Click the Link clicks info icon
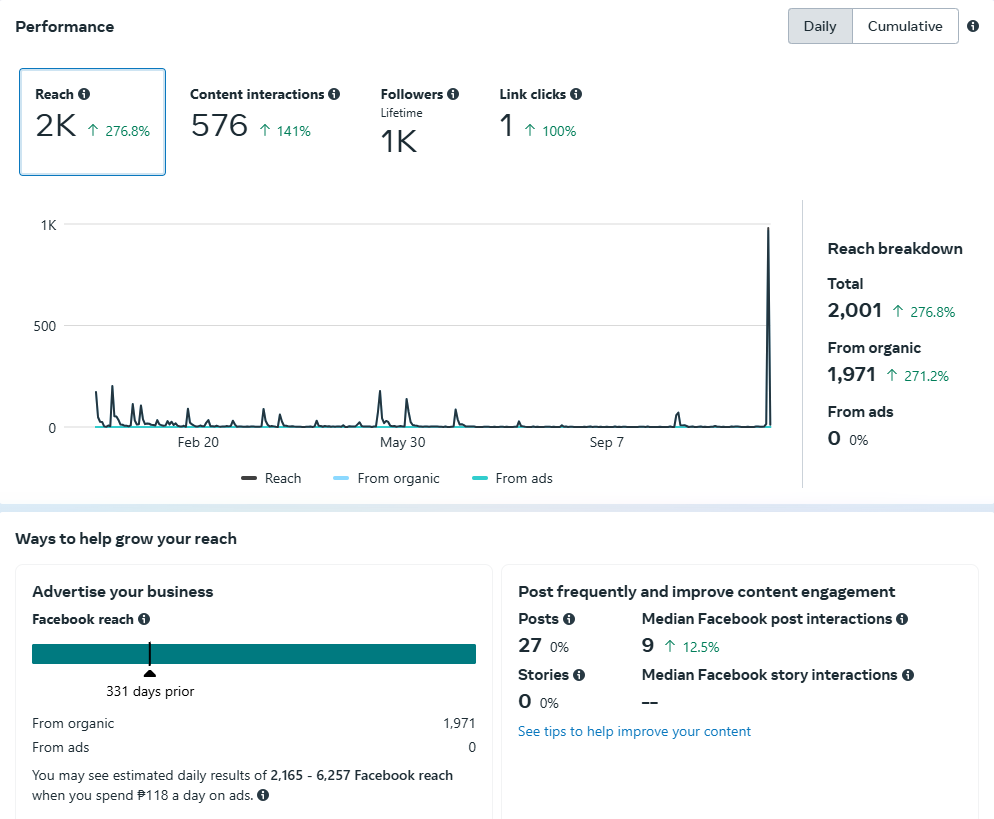 576,94
